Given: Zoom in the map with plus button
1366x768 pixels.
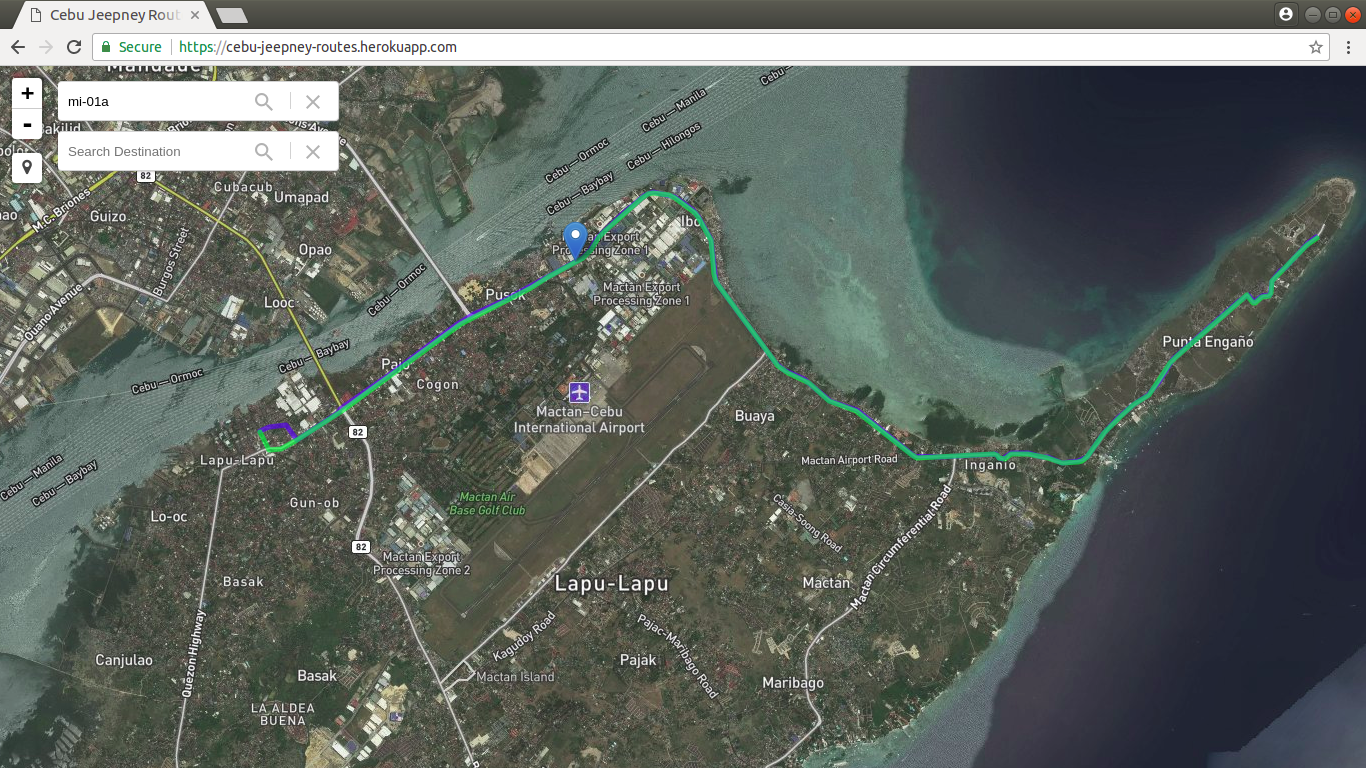Looking at the screenshot, I should click(27, 93).
